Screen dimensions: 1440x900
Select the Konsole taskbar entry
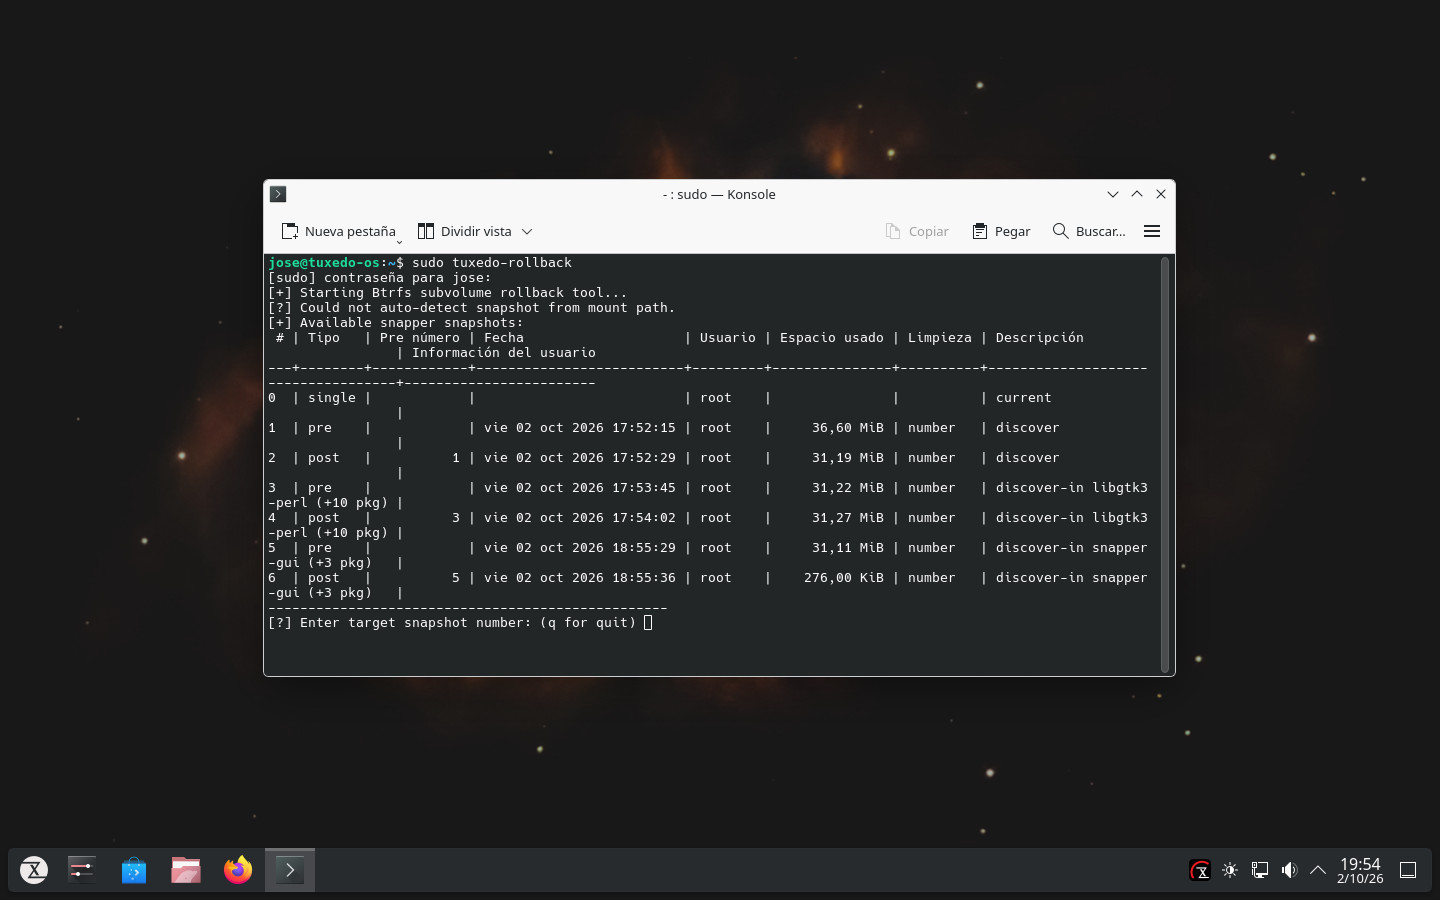pyautogui.click(x=290, y=870)
